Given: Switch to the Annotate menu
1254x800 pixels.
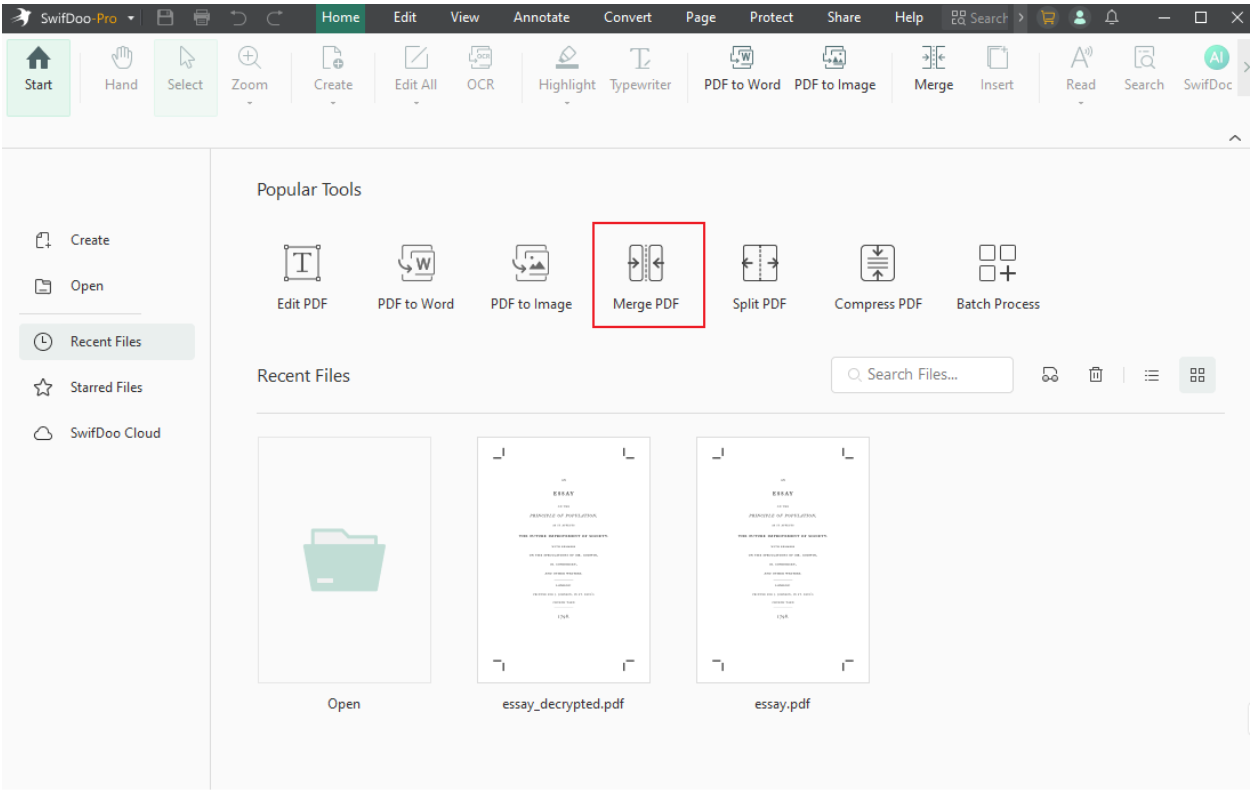Looking at the screenshot, I should (542, 17).
